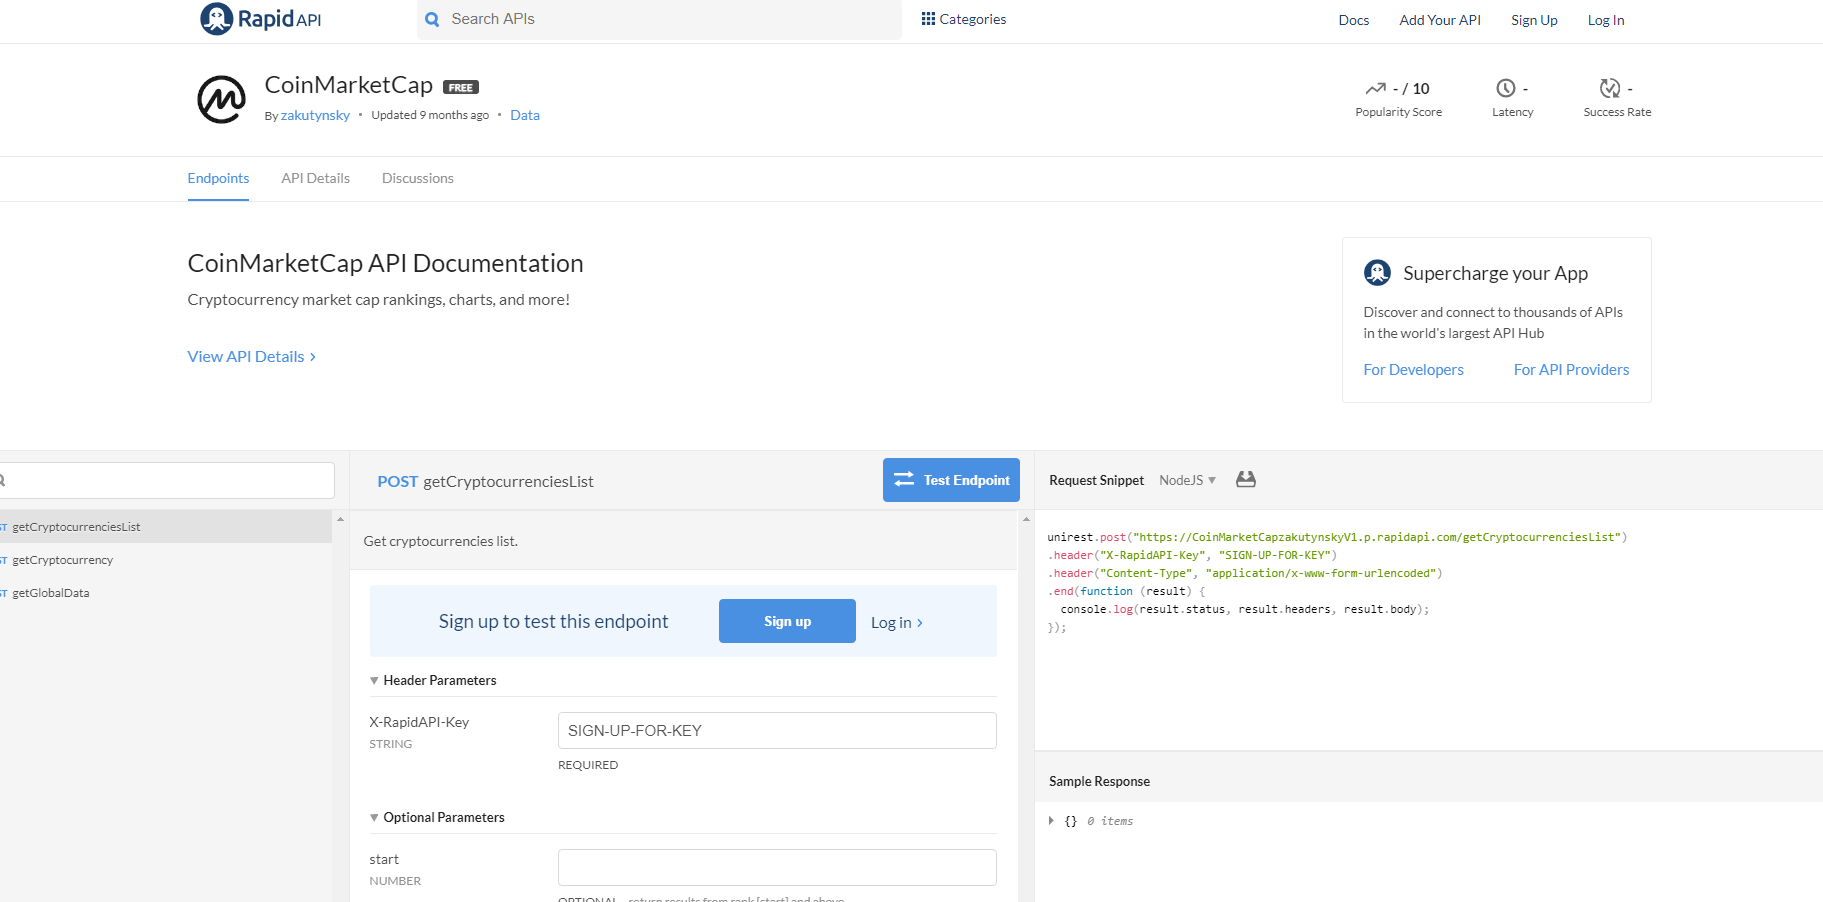The image size is (1823, 902).
Task: Click the FREE badge next to CoinMarketCap
Action: point(461,87)
